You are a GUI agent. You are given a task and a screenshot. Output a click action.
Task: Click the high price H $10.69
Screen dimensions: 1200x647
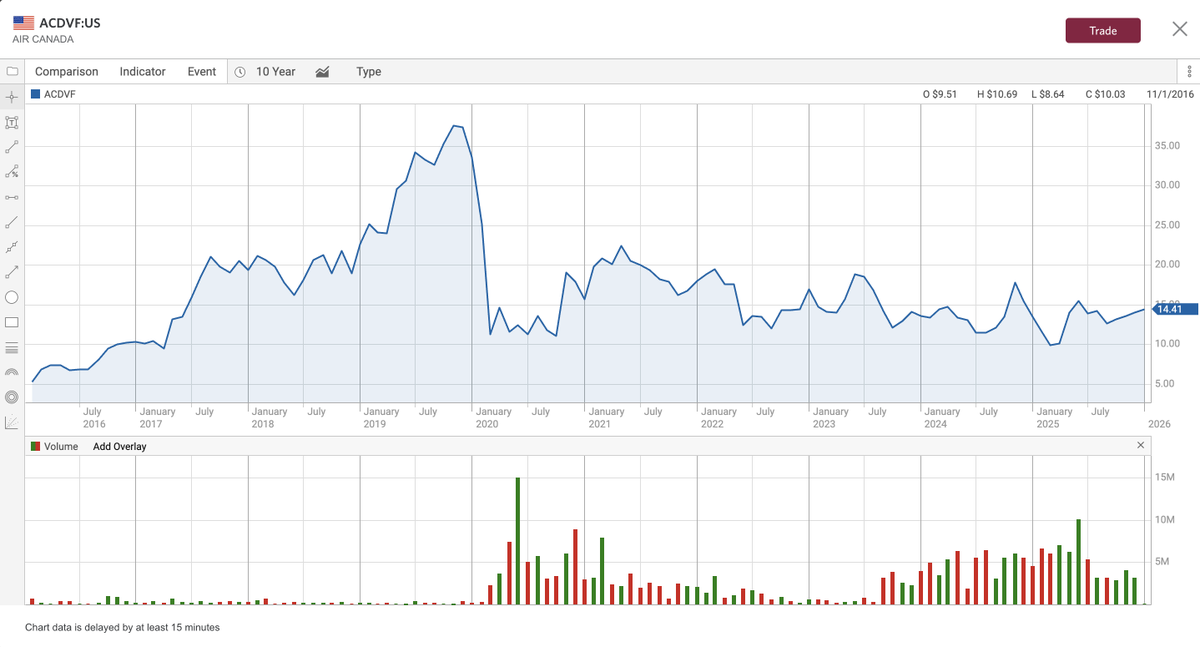(997, 94)
